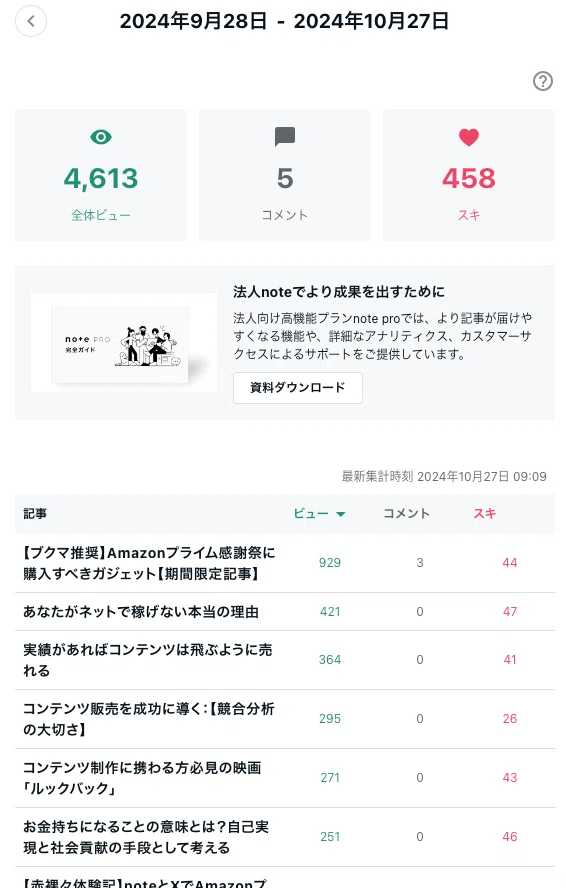Open the お金持ちになることの意味とは article

tap(146, 836)
